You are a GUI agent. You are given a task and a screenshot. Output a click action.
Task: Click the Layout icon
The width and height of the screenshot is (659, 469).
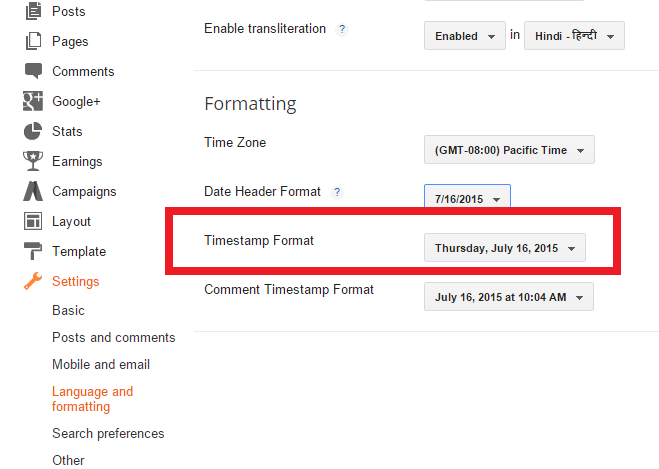click(33, 222)
